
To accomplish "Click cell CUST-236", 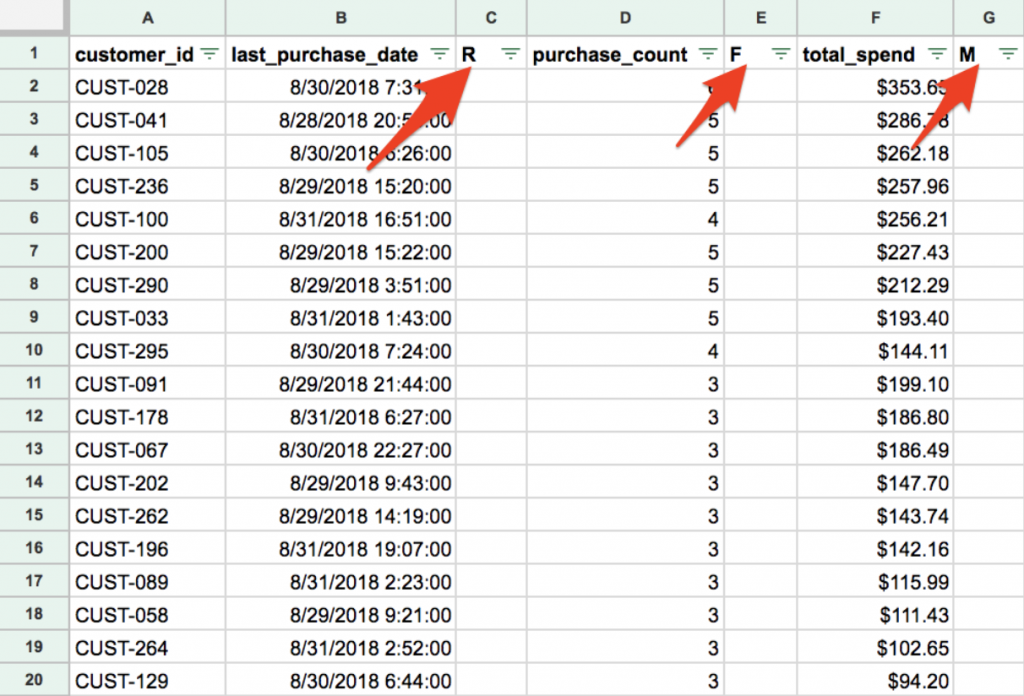I will click(x=148, y=185).
